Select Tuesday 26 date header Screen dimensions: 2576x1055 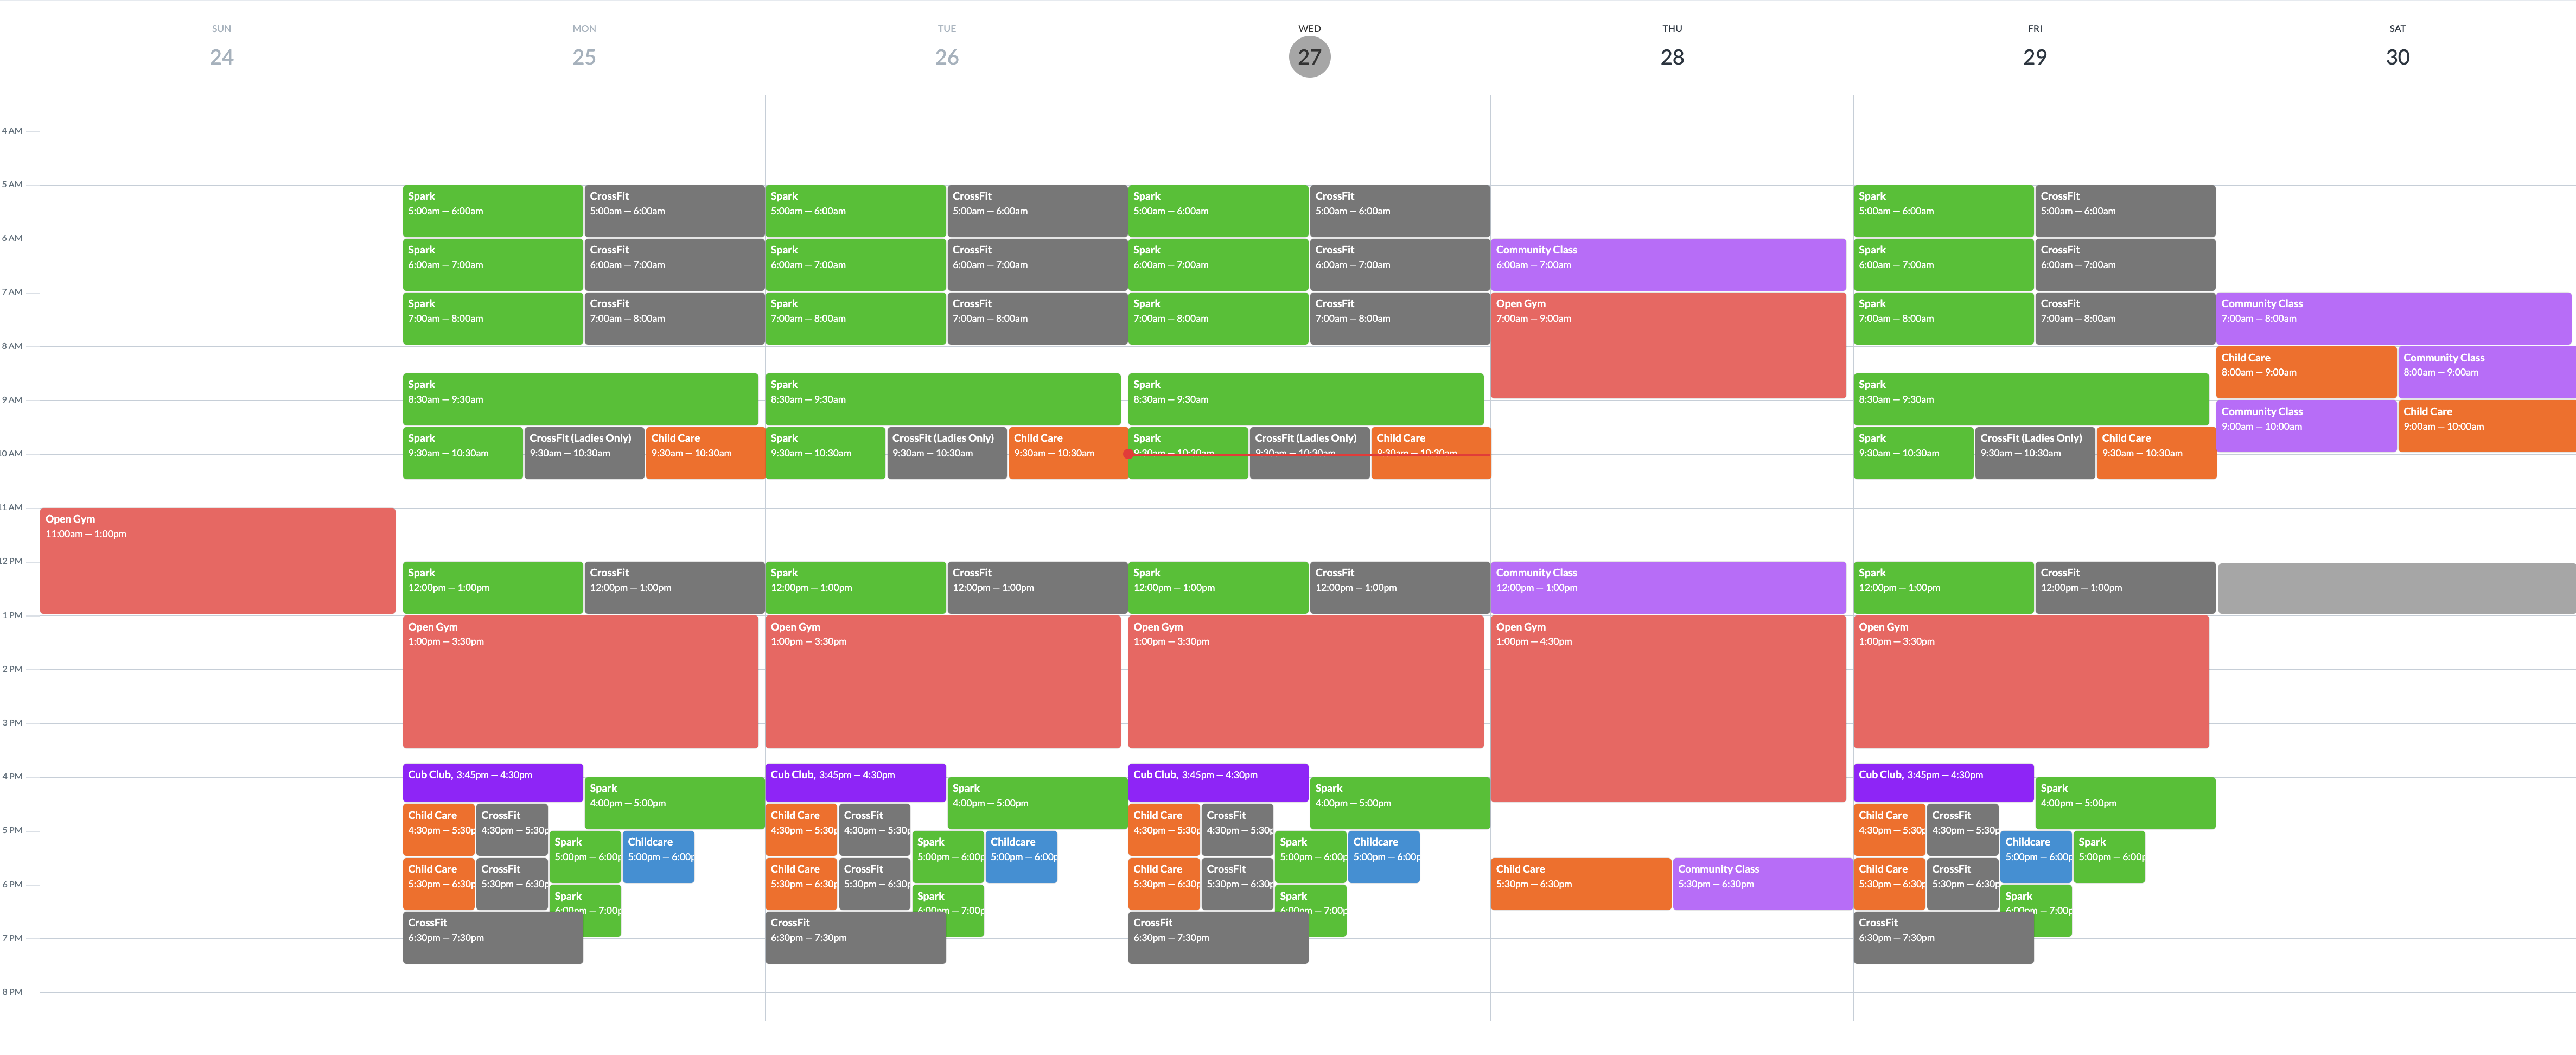tap(947, 57)
